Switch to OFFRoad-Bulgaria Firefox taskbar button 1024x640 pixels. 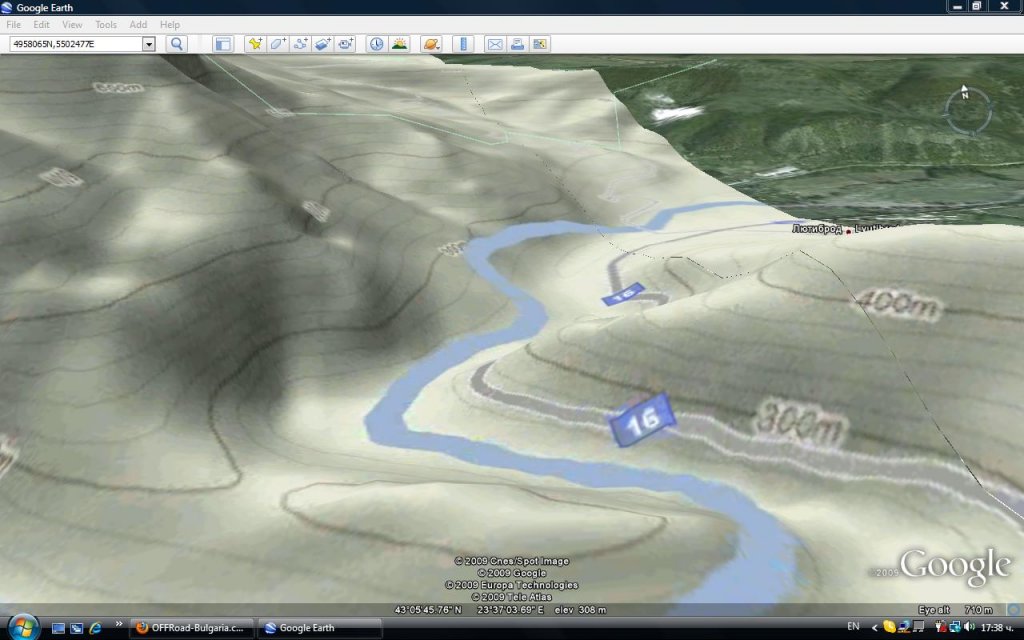(191, 628)
